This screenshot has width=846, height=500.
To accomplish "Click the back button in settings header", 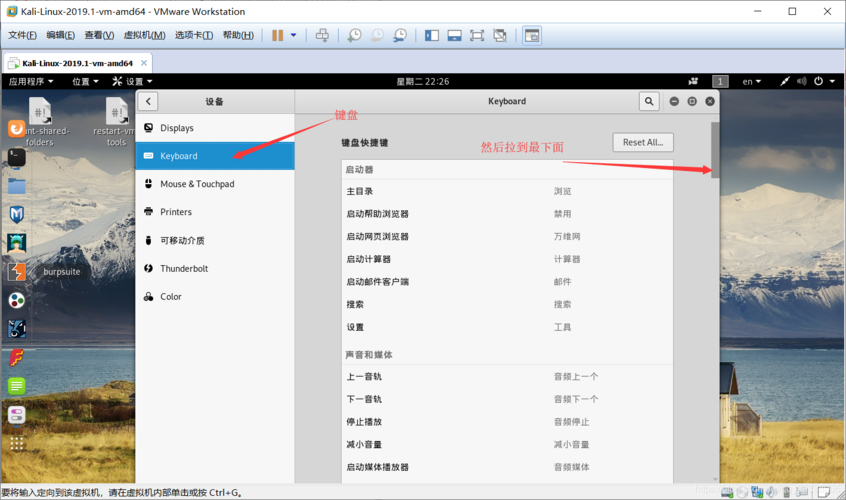I will 148,101.
